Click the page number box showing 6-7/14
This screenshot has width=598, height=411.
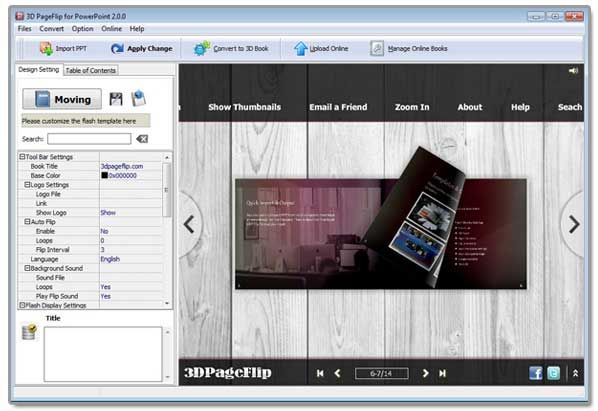381,373
